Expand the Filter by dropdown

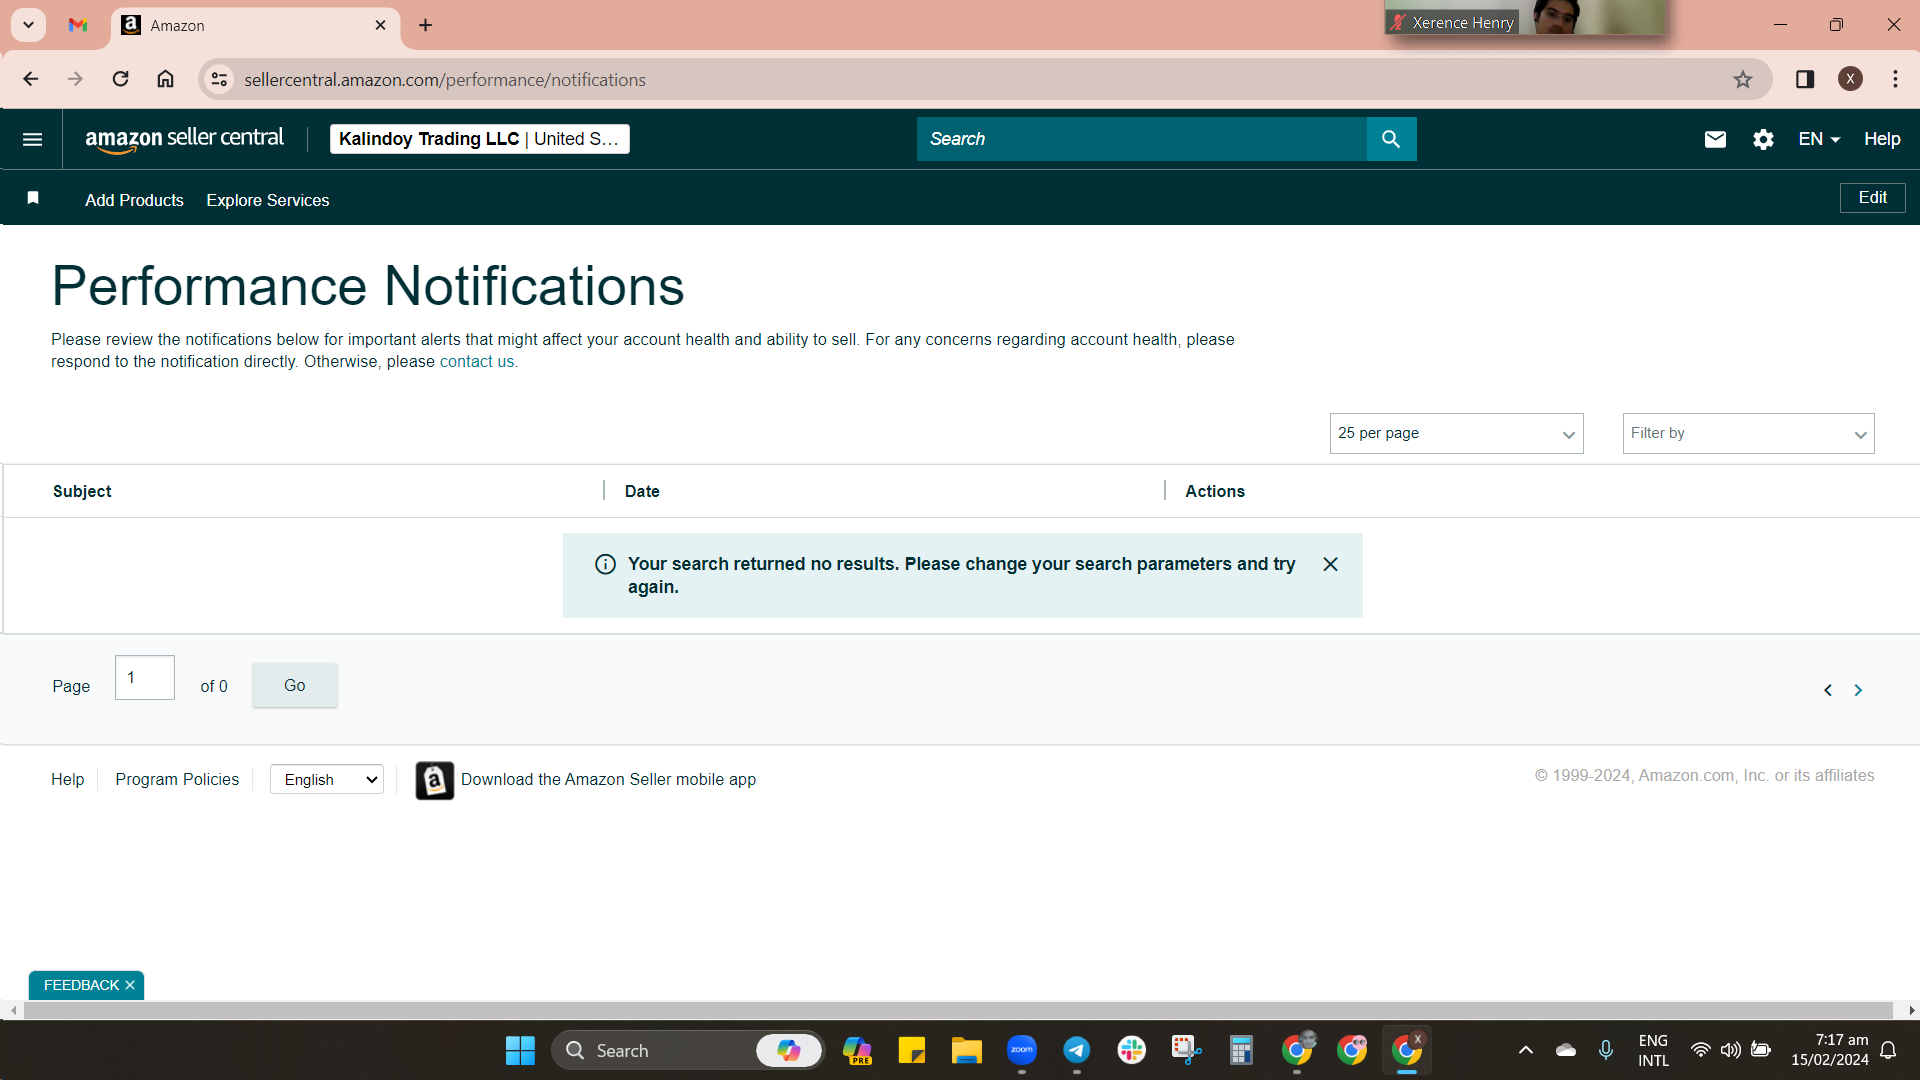click(x=1748, y=434)
